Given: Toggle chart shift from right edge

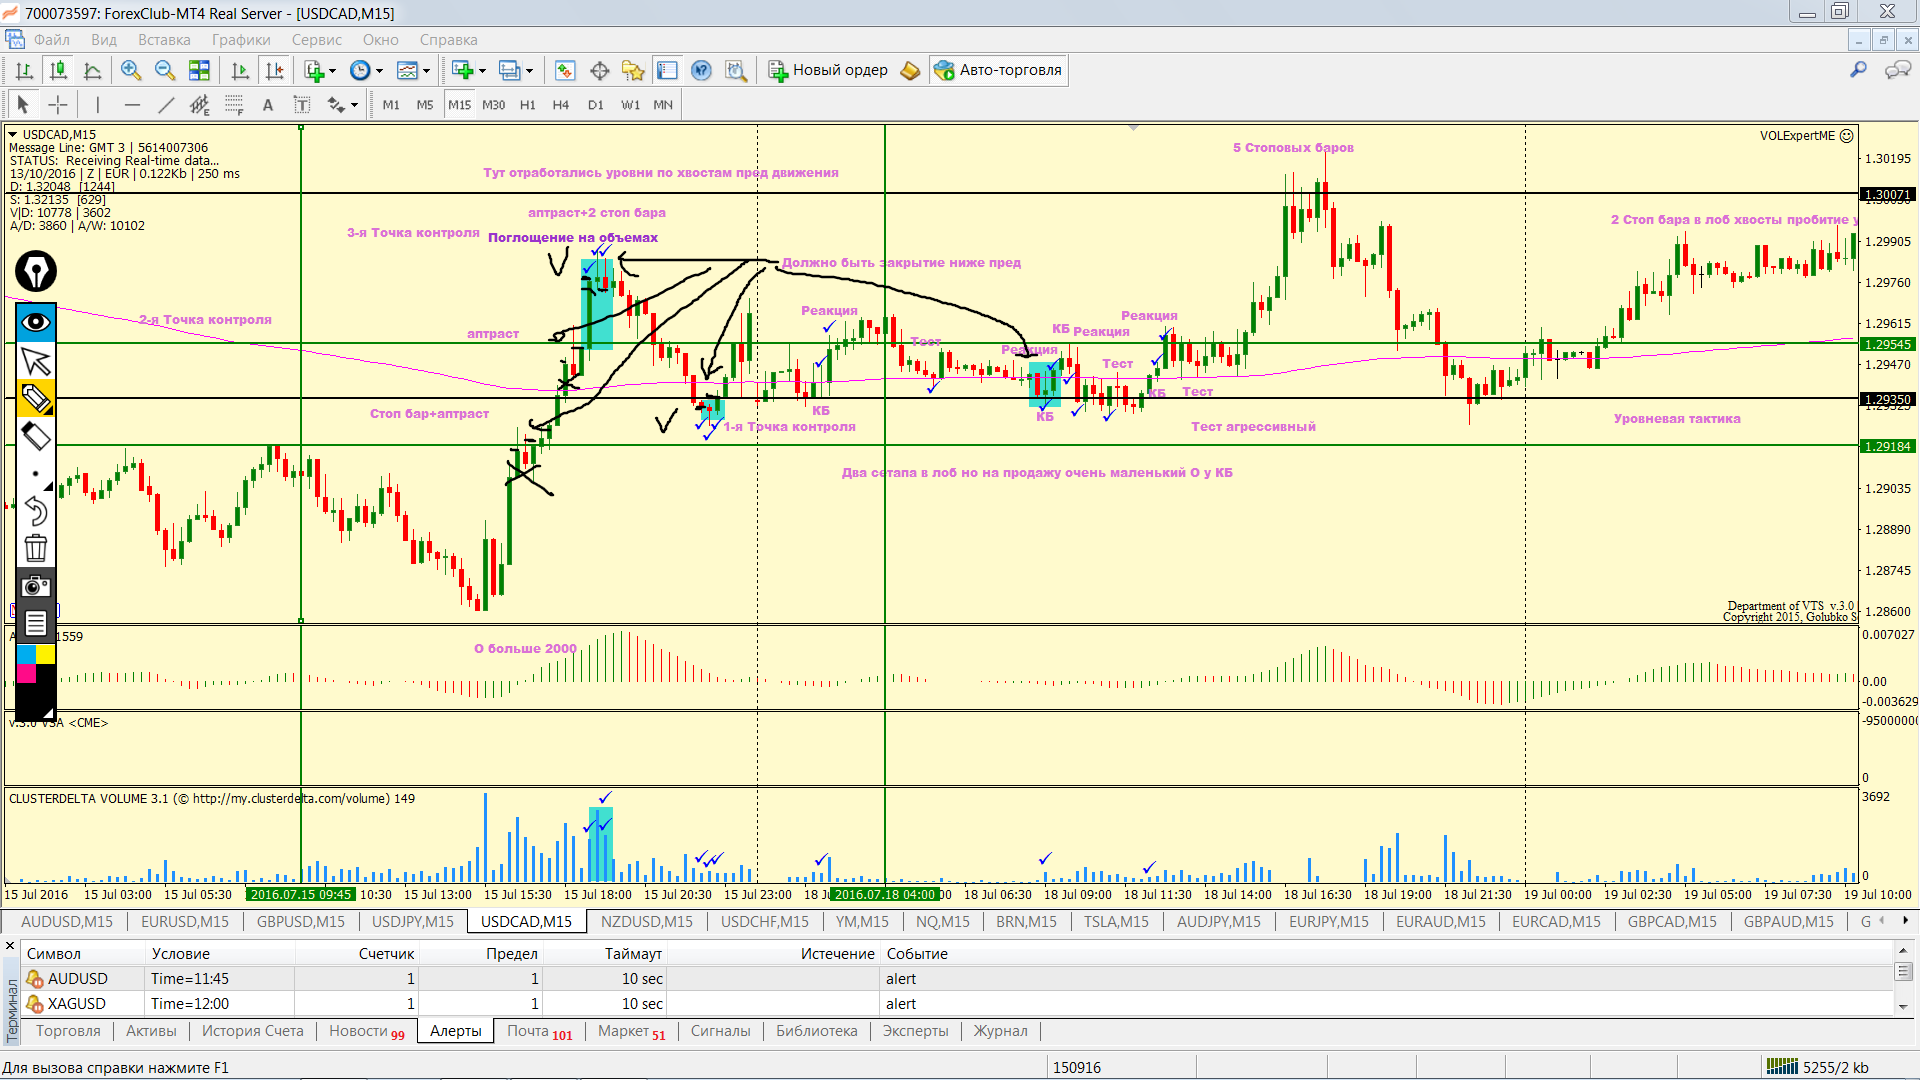Looking at the screenshot, I should tap(274, 70).
